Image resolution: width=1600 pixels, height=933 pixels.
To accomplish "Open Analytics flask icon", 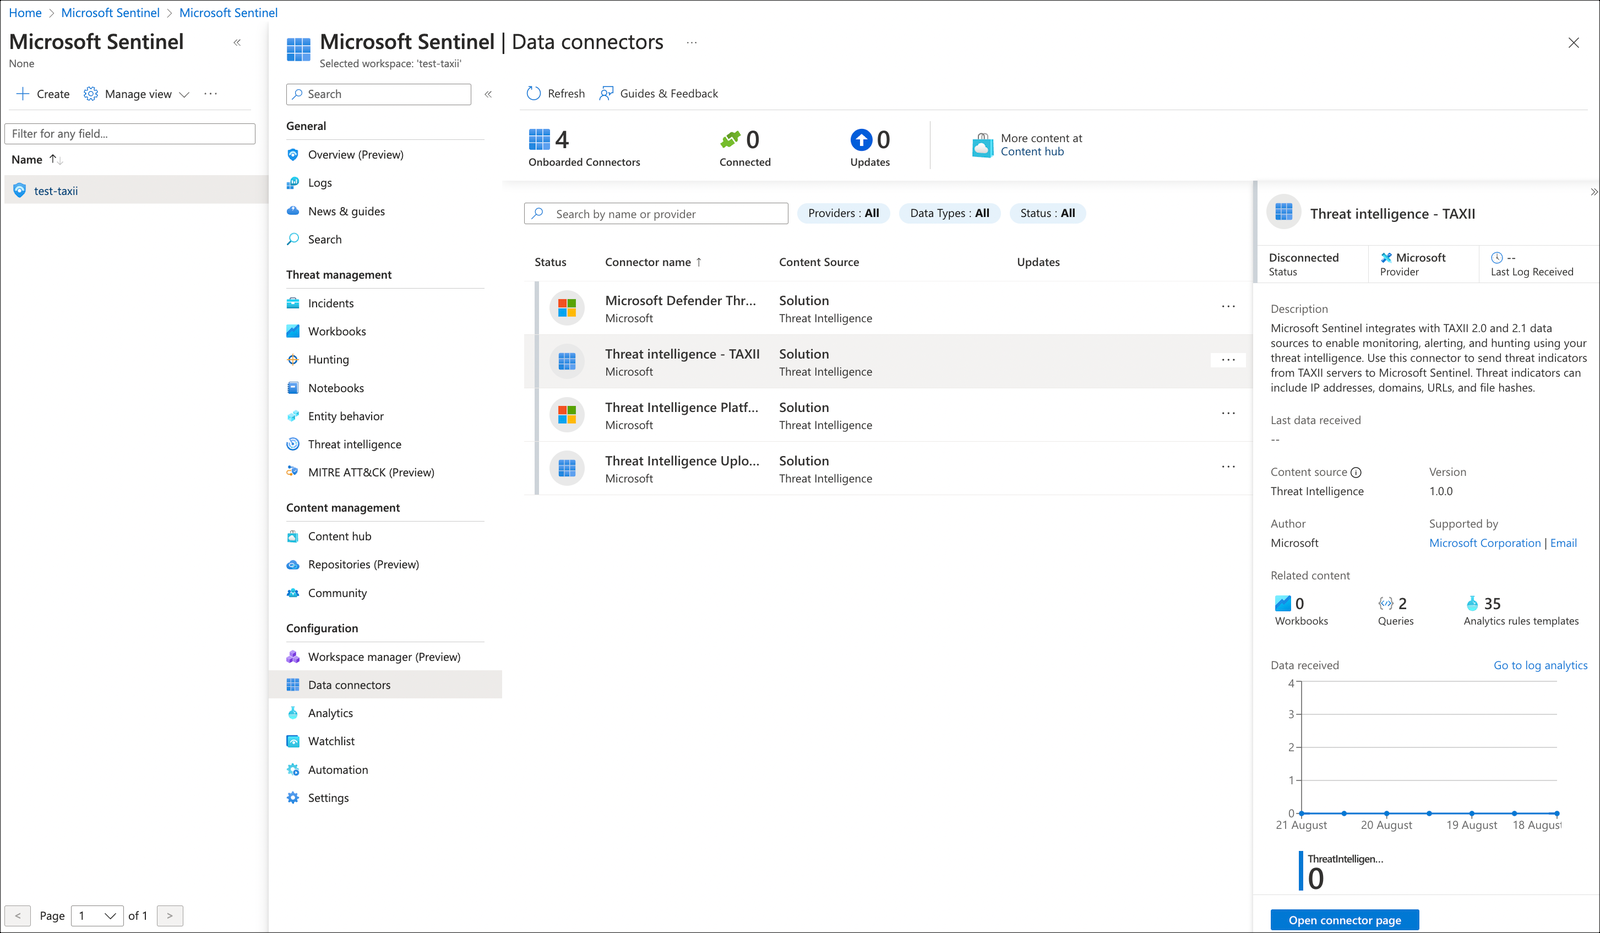I will tap(293, 713).
